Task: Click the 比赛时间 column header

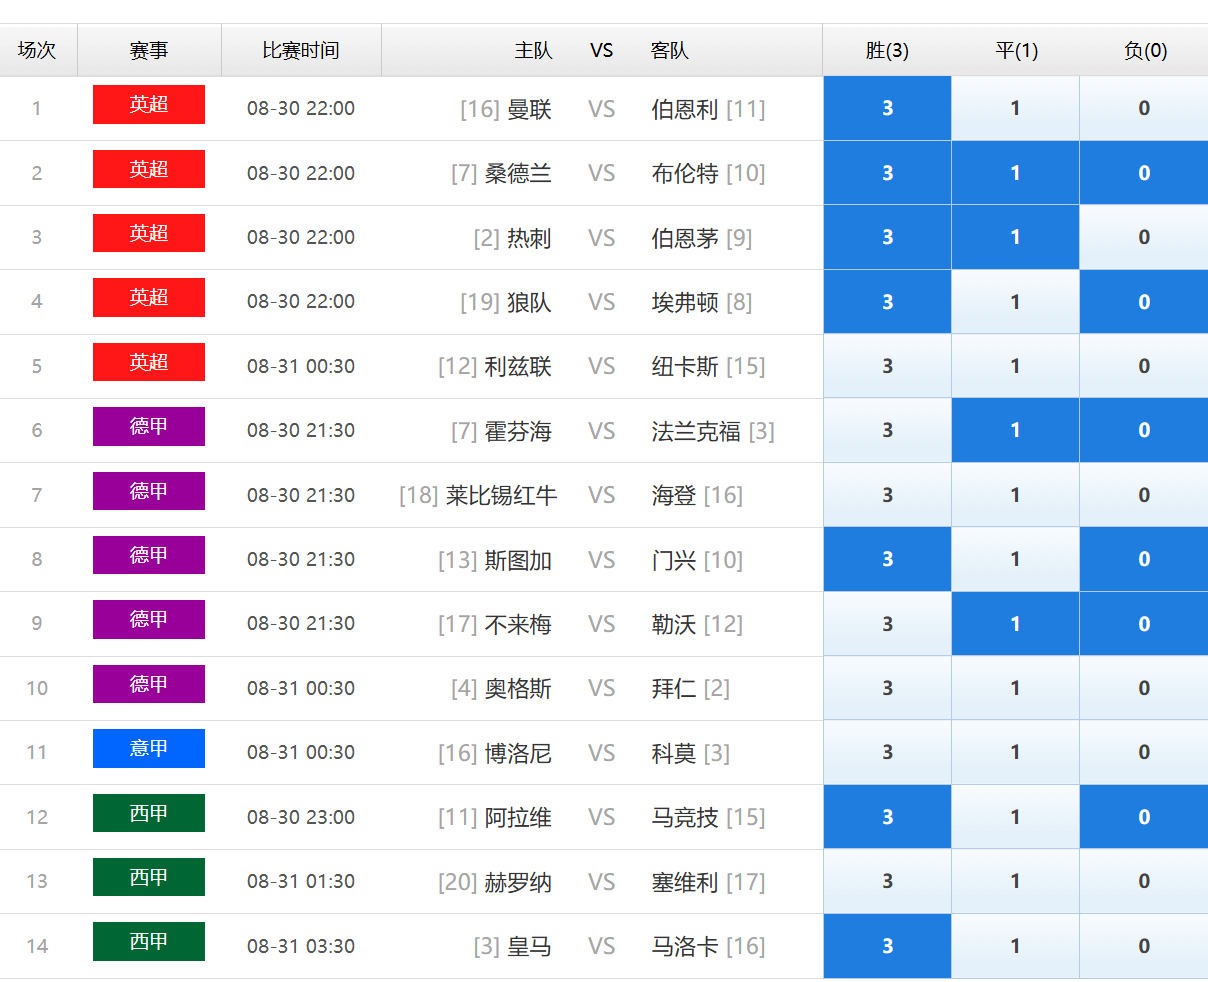Action: 301,50
